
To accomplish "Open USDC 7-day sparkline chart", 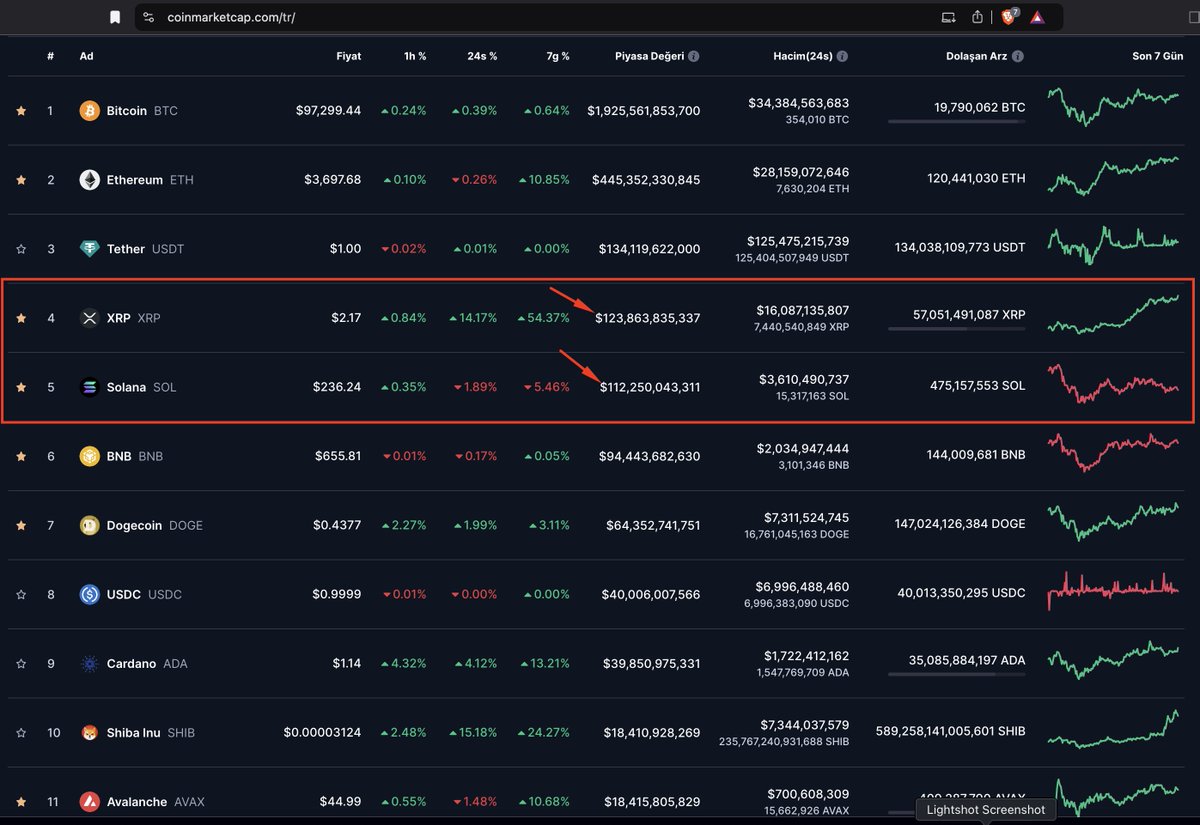I will tap(1113, 590).
